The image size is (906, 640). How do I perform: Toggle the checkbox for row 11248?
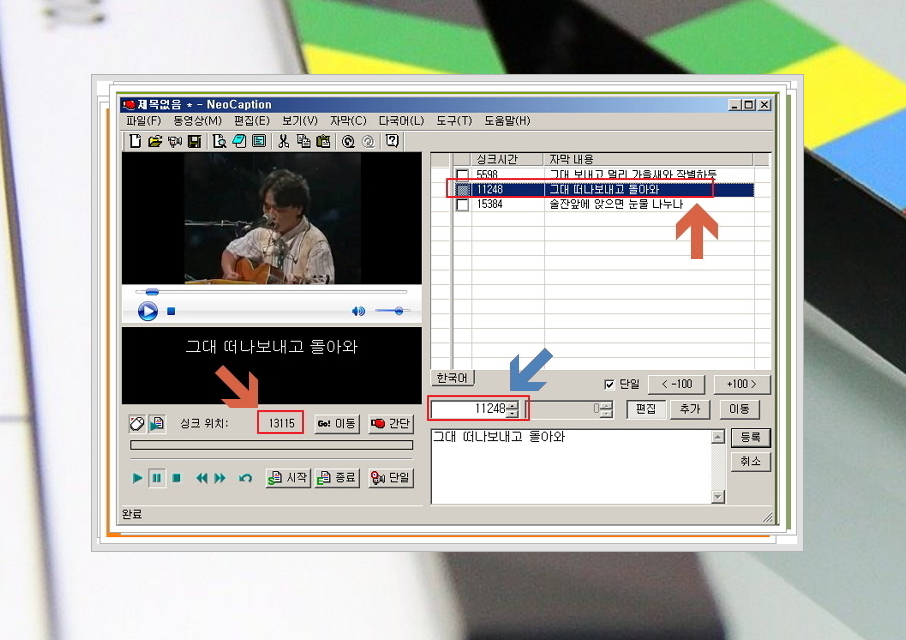coord(462,189)
